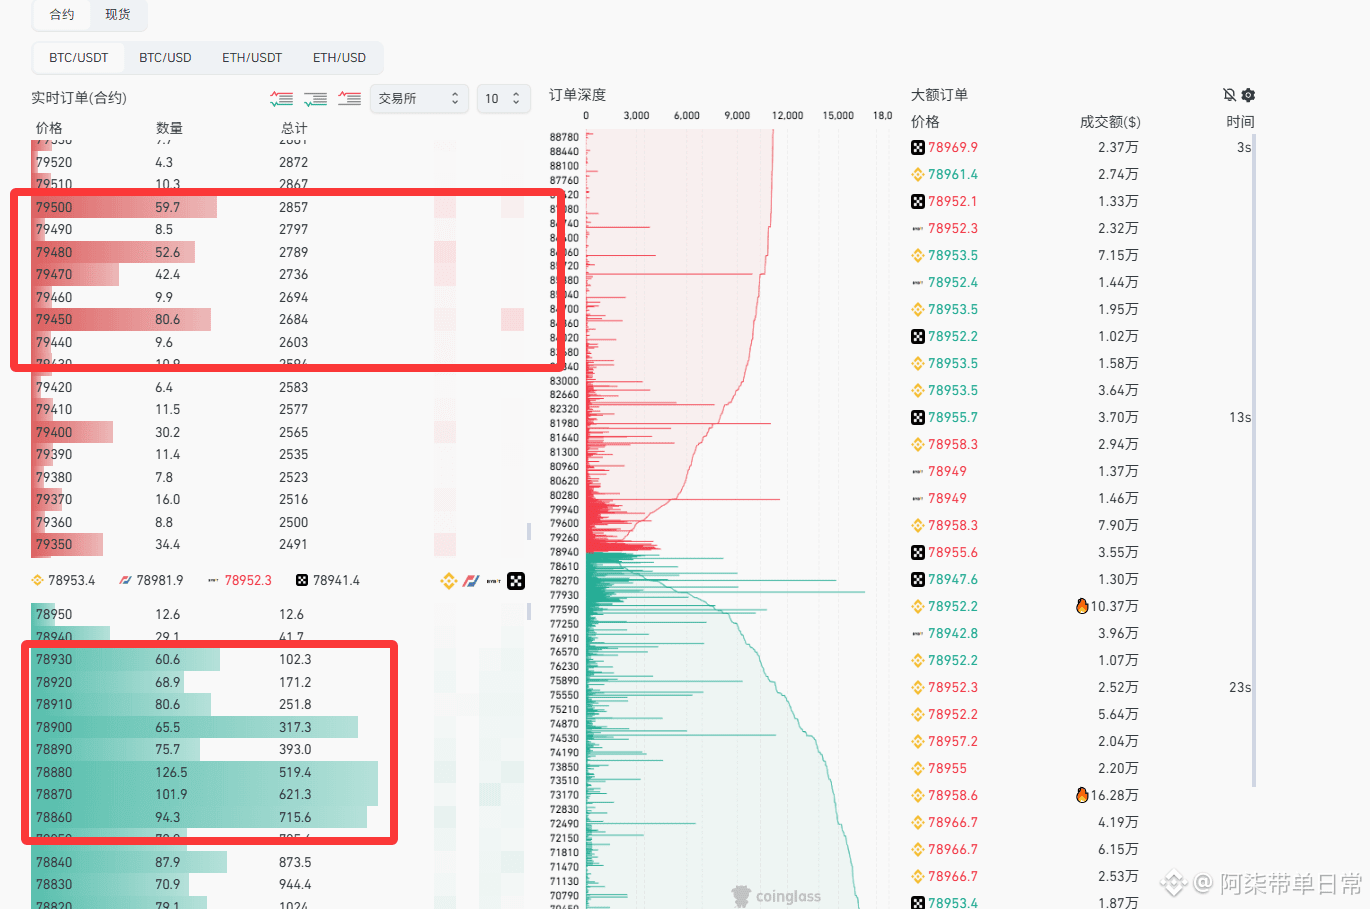Show both bids and asks order book view
Screen dimensions: 1370x909
(x=282, y=98)
